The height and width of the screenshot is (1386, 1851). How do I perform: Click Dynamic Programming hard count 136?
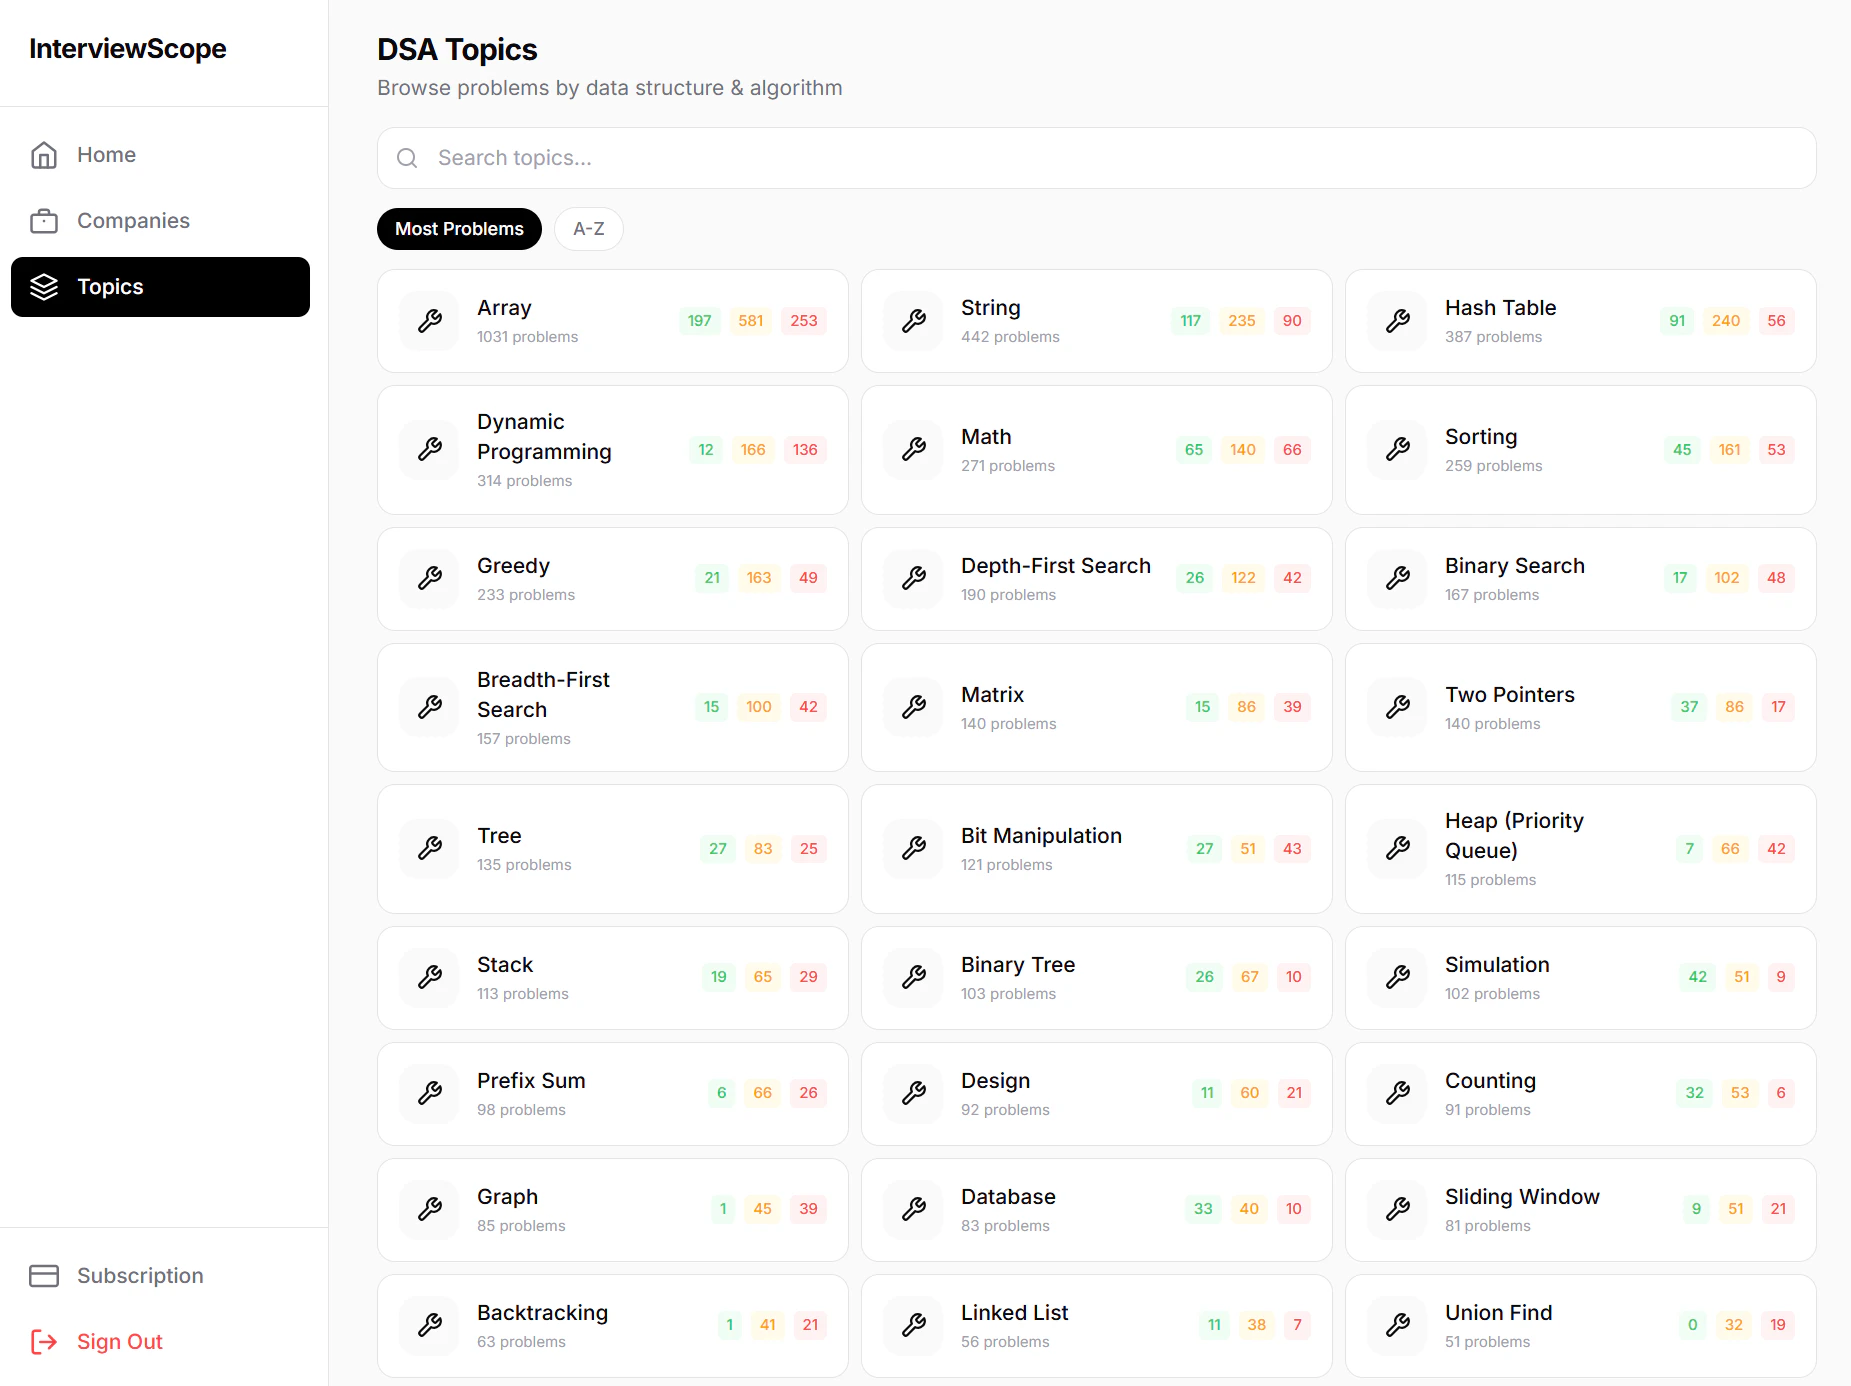805,450
